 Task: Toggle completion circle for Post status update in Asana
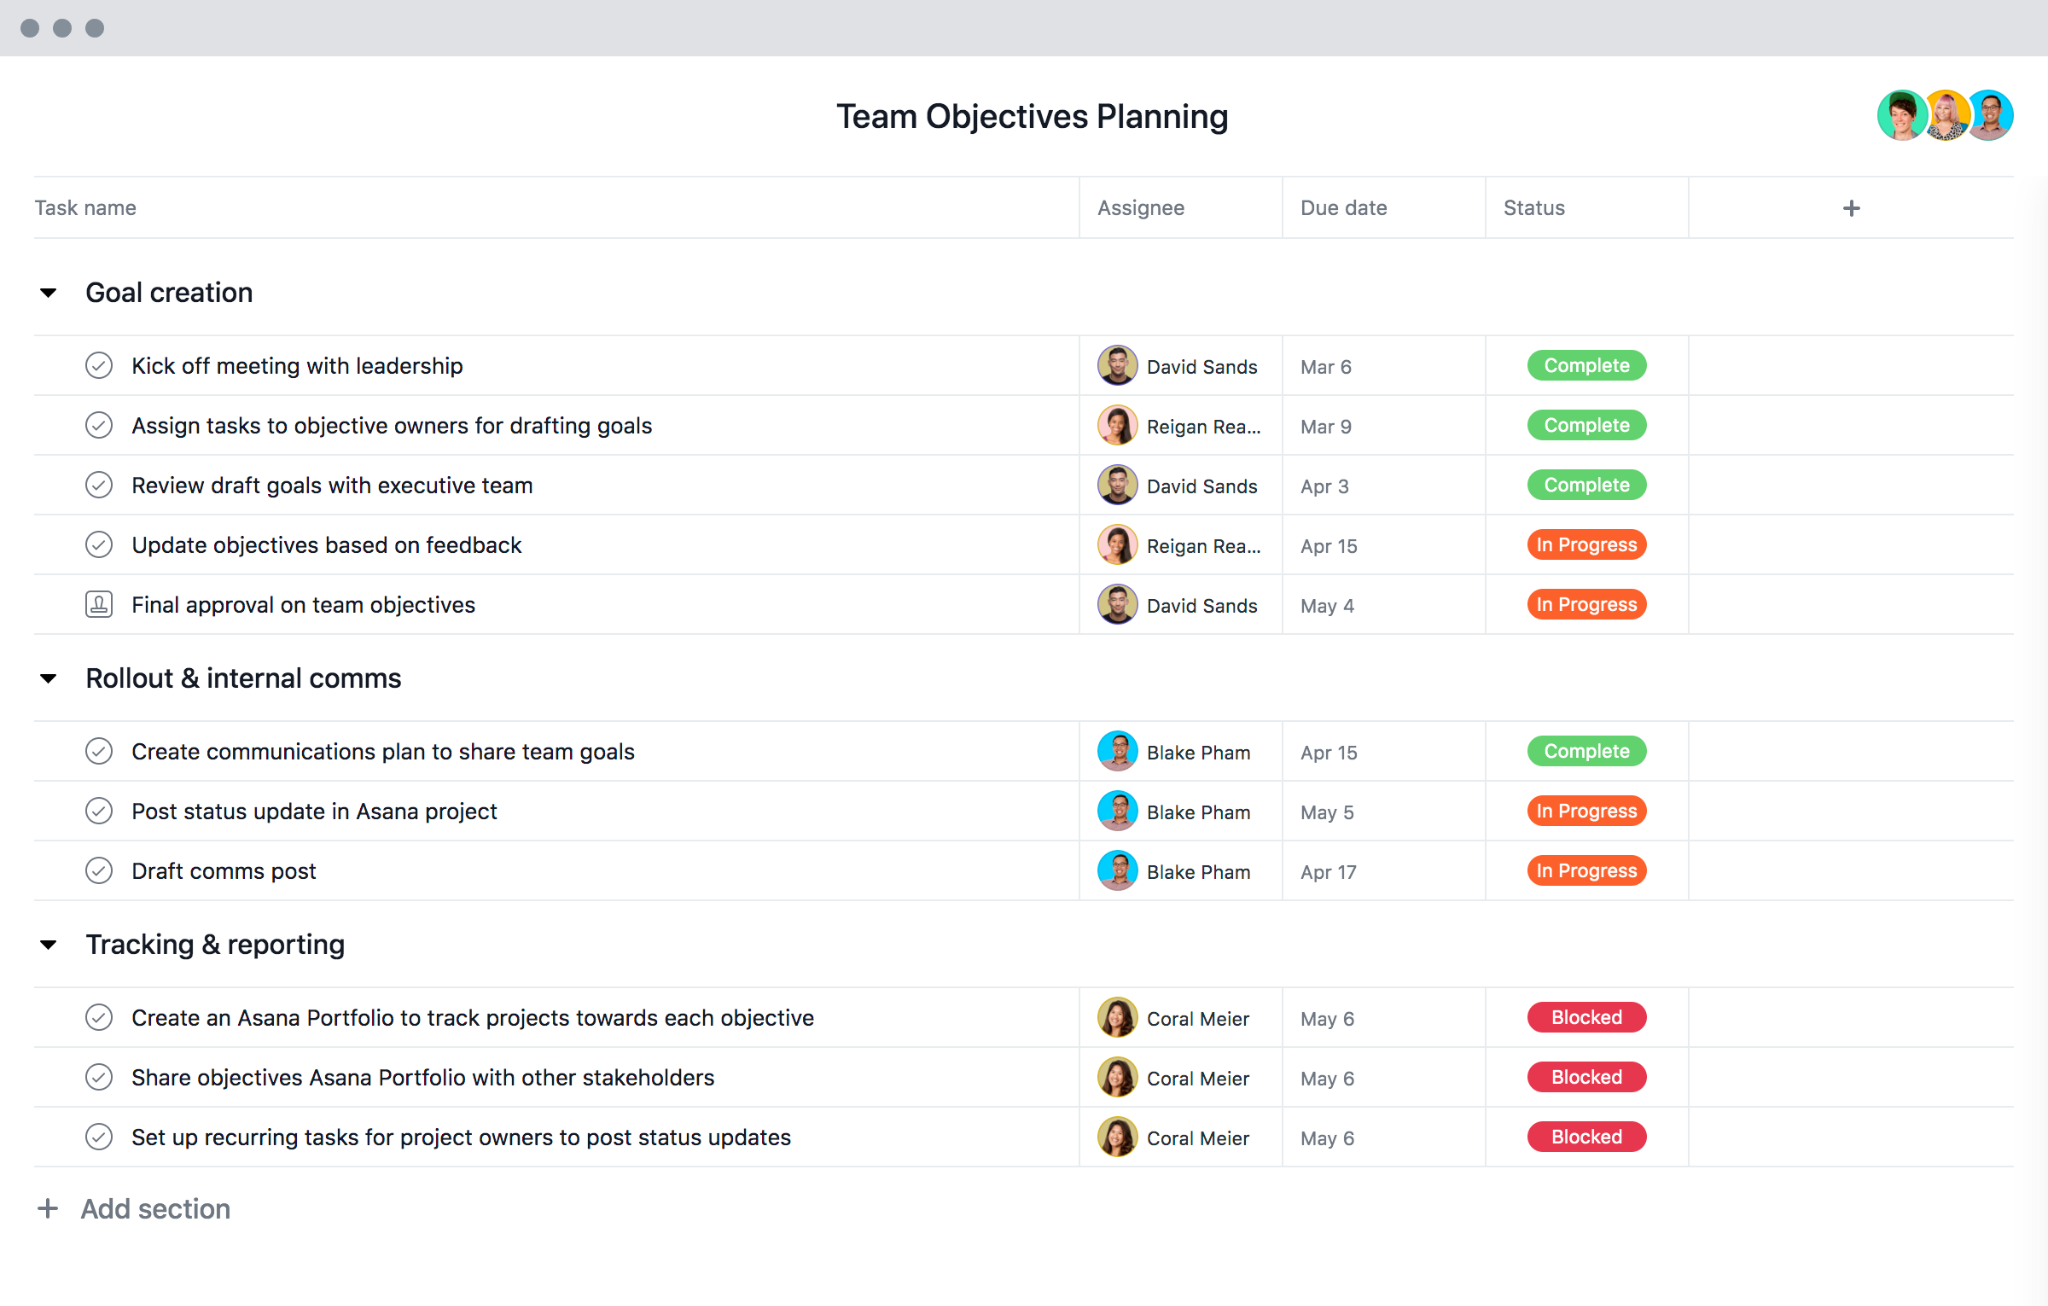tap(99, 810)
